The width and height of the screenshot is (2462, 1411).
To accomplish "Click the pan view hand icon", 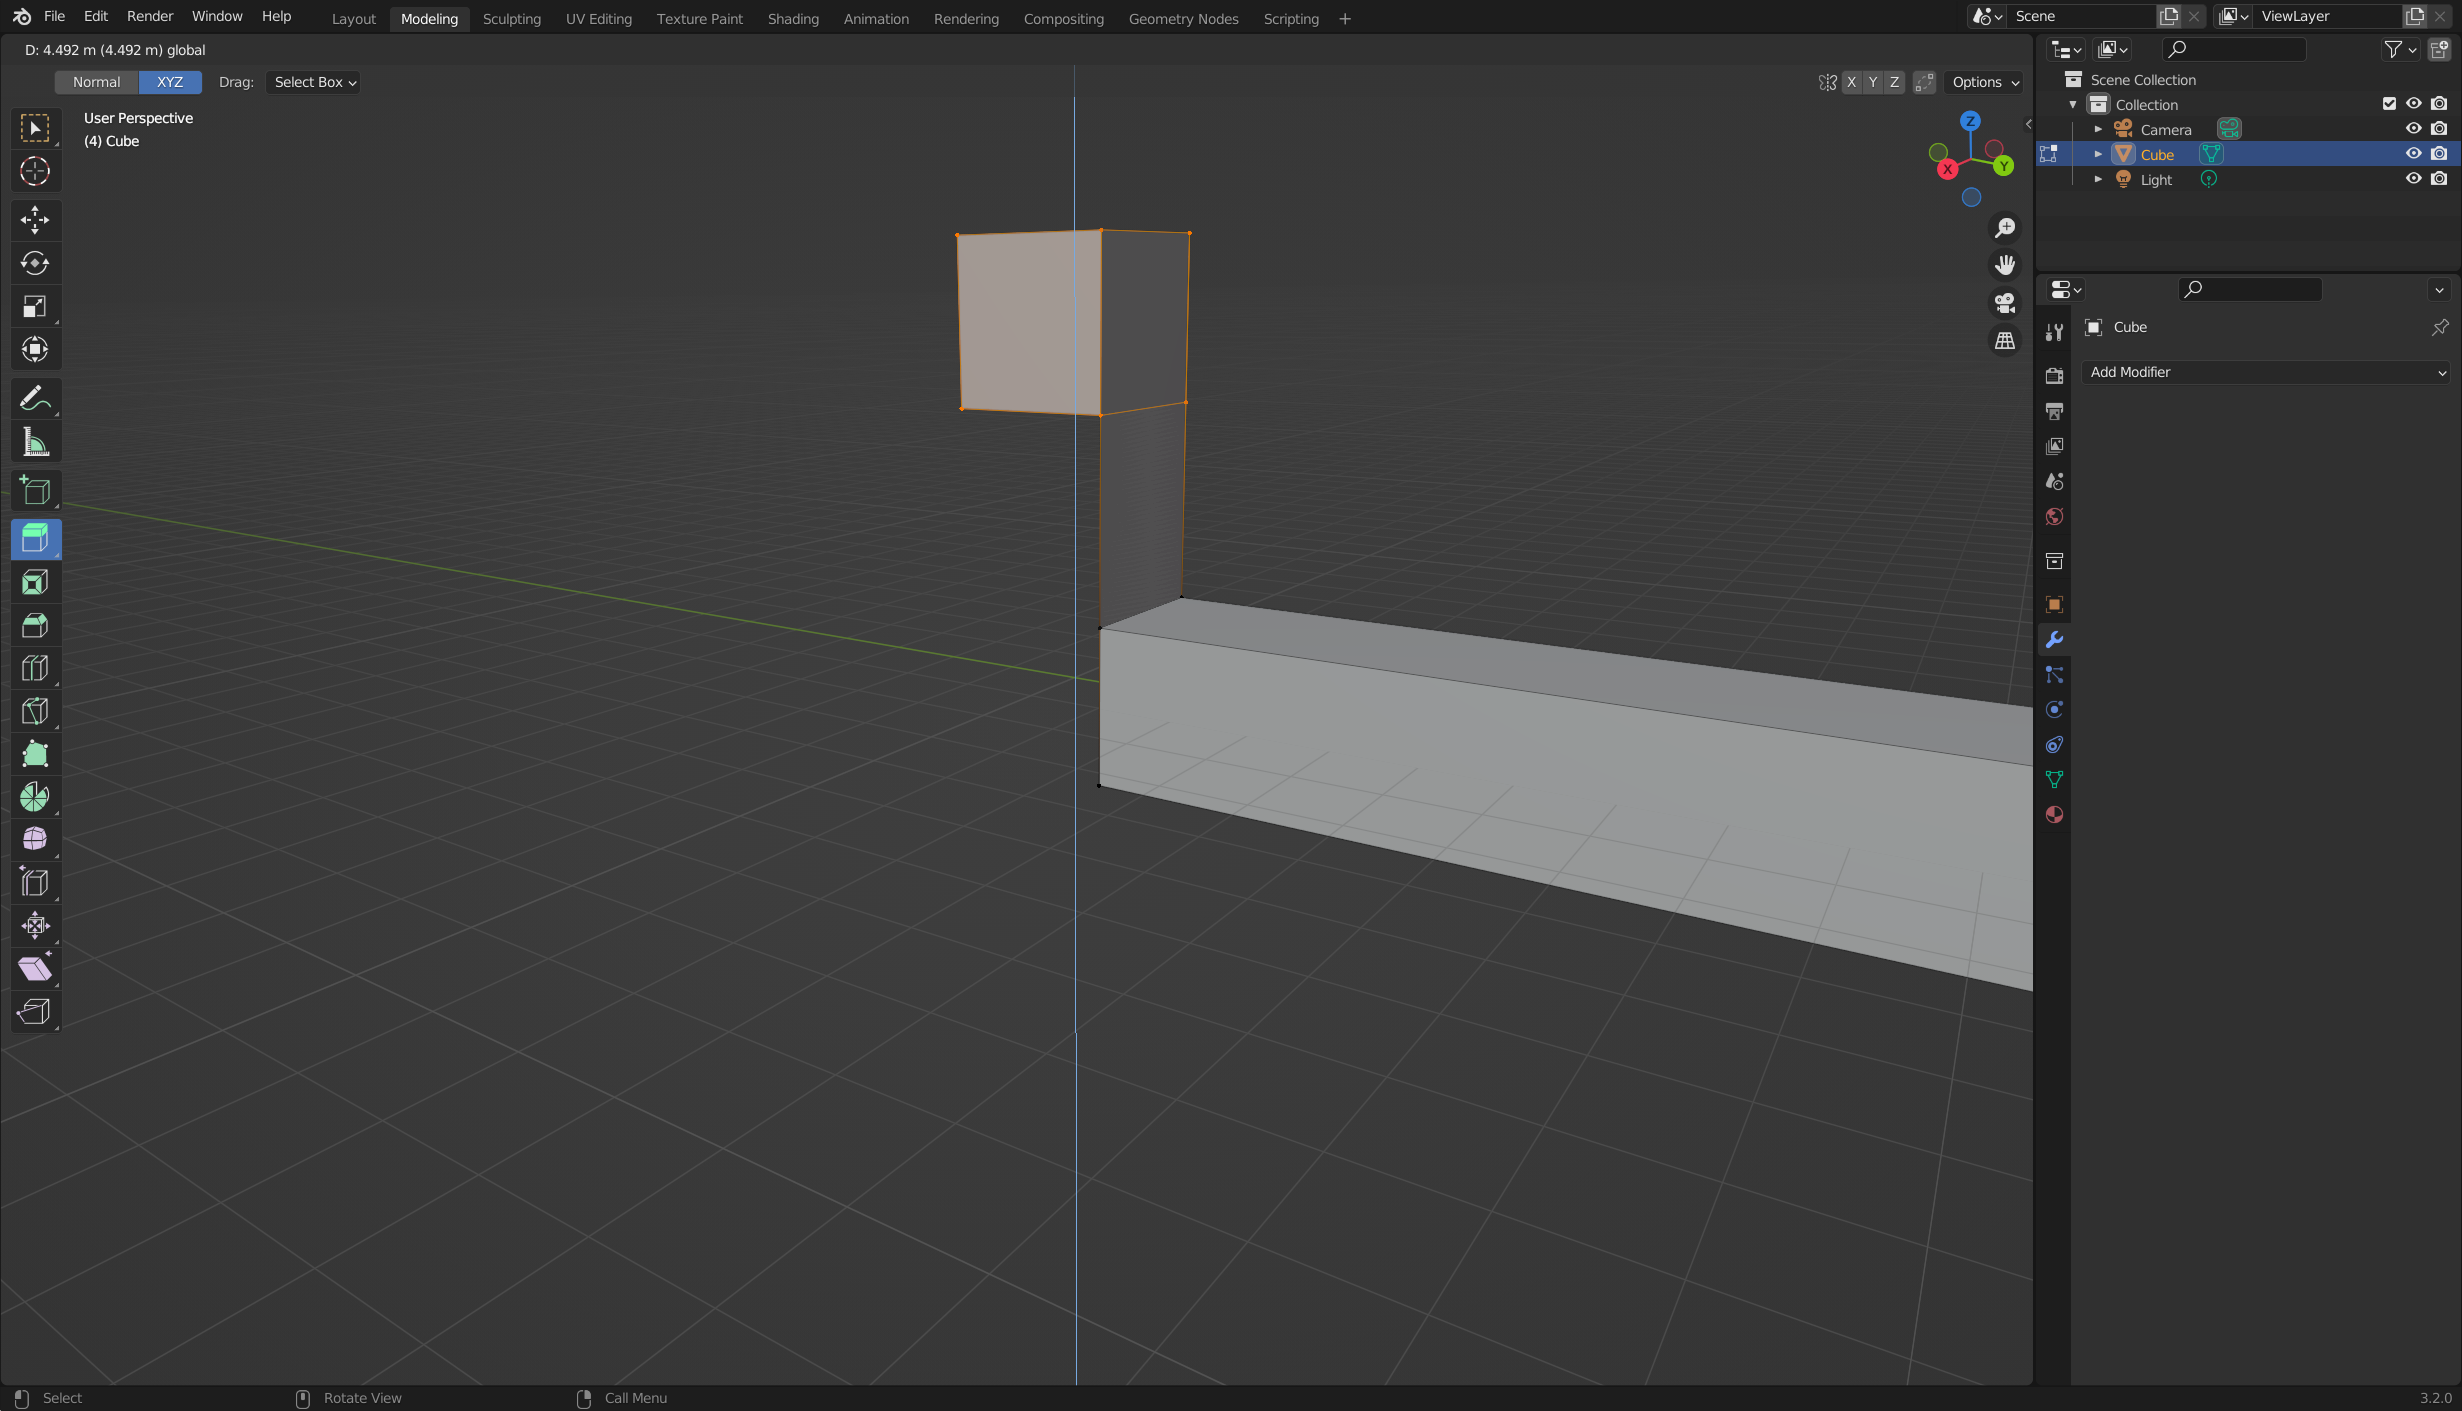I will (2005, 265).
